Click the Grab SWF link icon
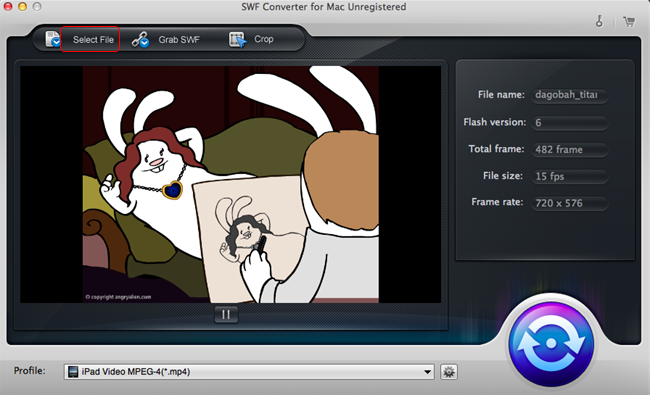 point(141,40)
